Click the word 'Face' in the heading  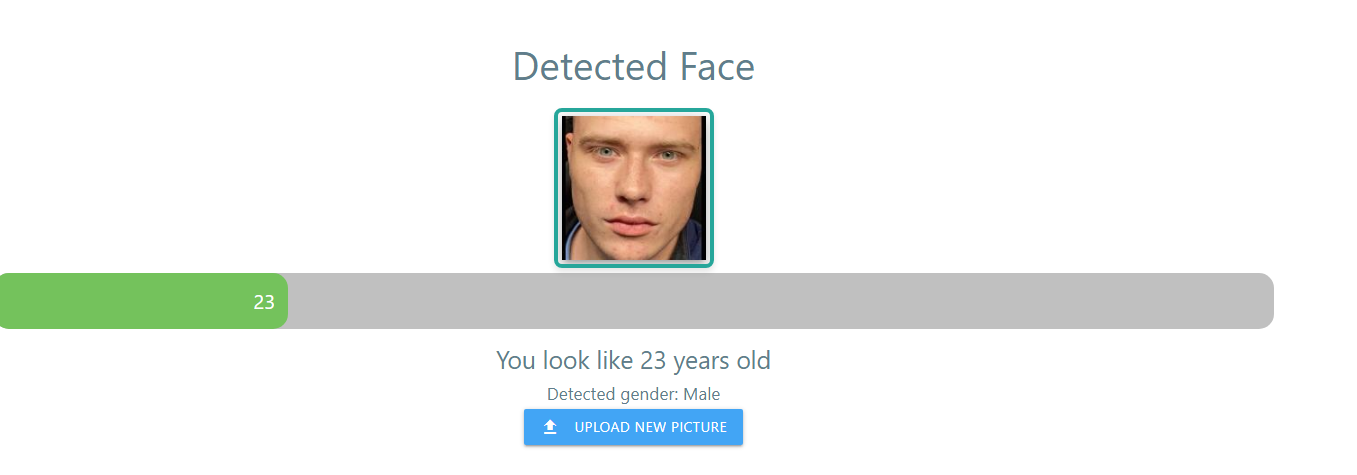[718, 67]
